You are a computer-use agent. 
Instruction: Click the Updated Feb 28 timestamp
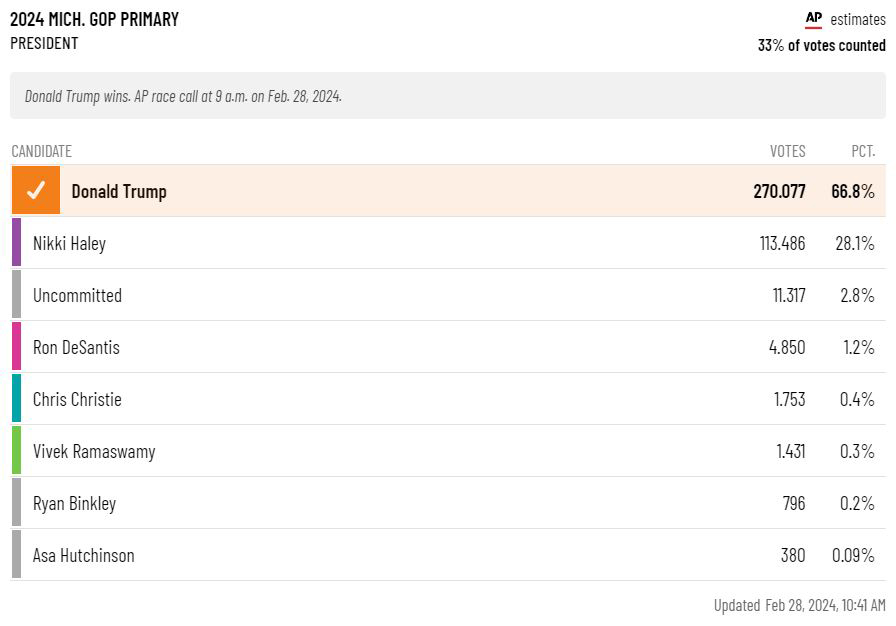pos(799,605)
